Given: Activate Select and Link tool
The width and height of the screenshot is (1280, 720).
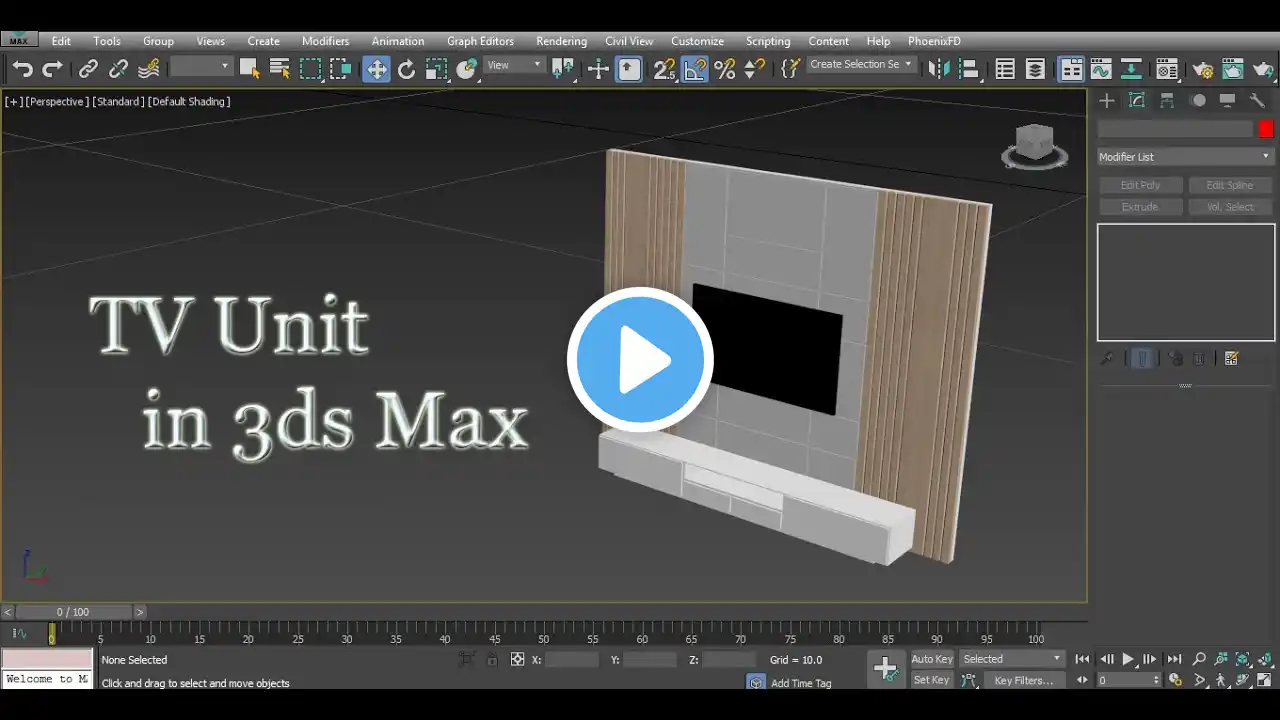Looking at the screenshot, I should tap(88, 69).
